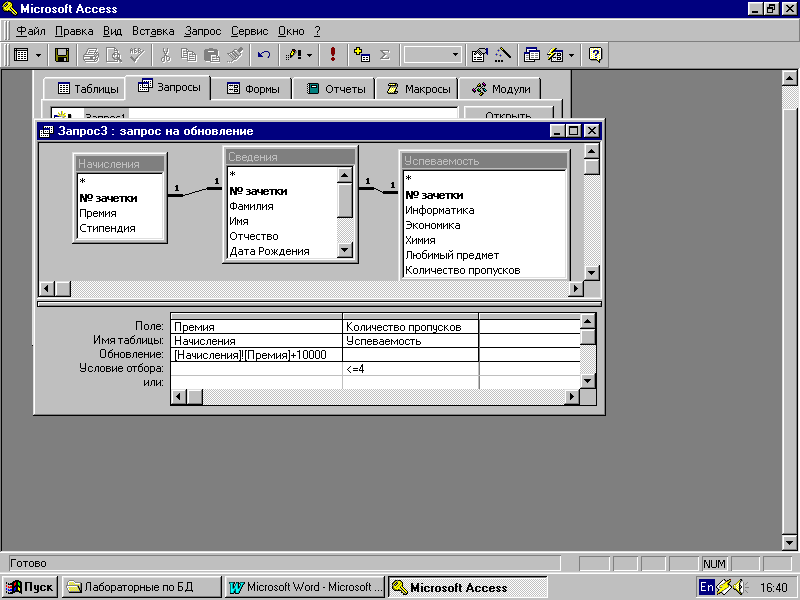Image resolution: width=800 pixels, height=600 pixels.
Task: Click scroll-down arrow in Сведения field list
Action: coord(345,250)
